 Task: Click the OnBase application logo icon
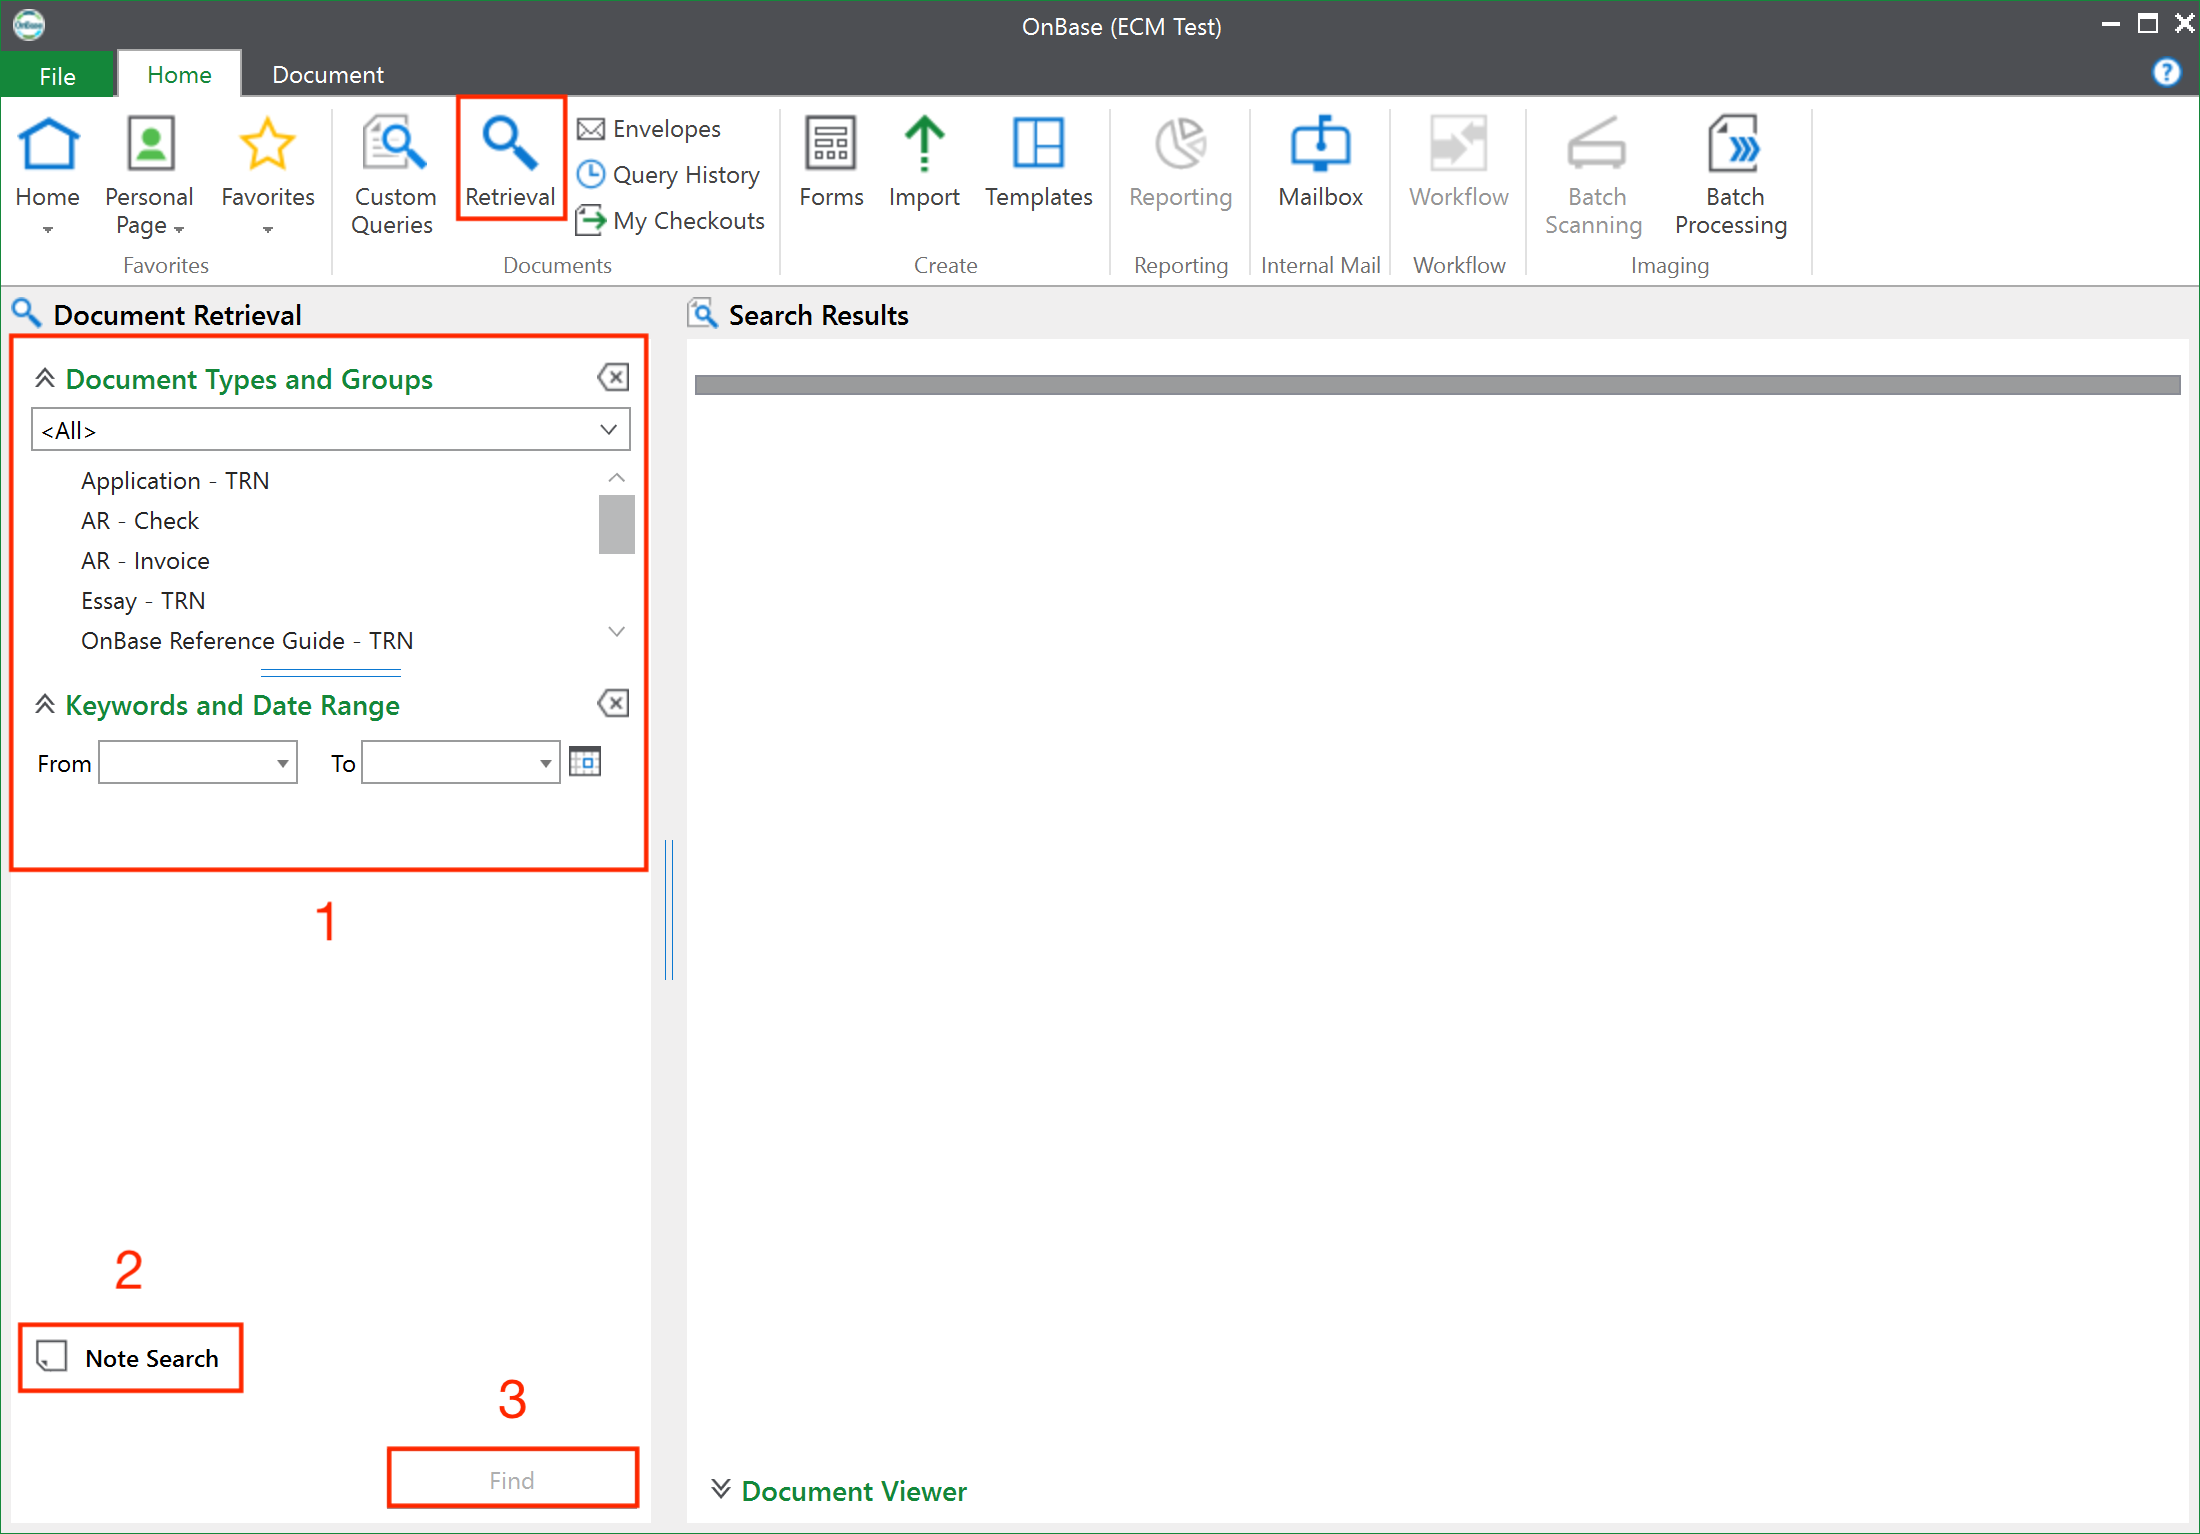(x=29, y=24)
